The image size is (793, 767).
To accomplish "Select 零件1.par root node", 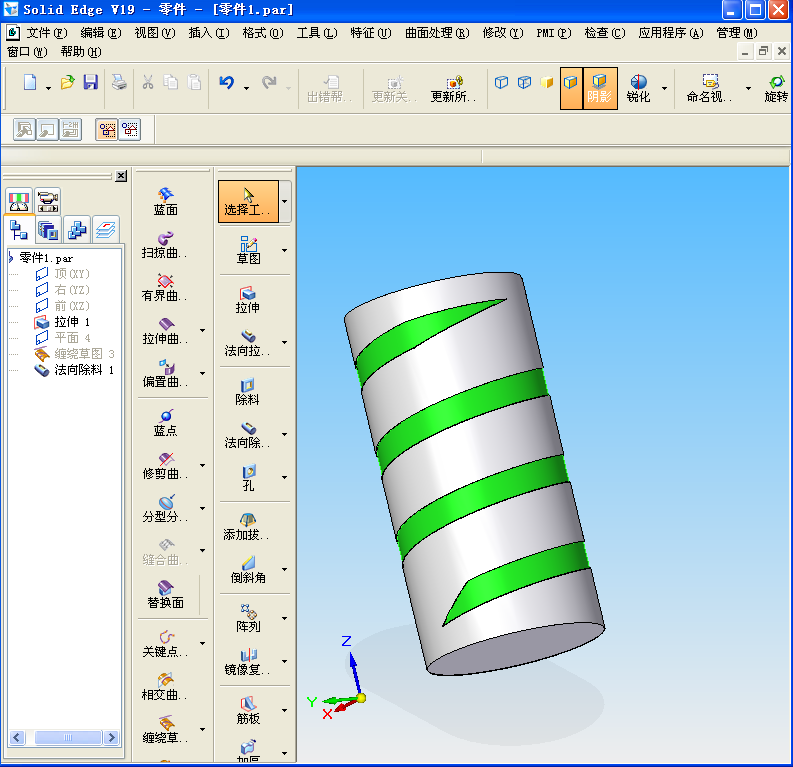I will (x=46, y=258).
